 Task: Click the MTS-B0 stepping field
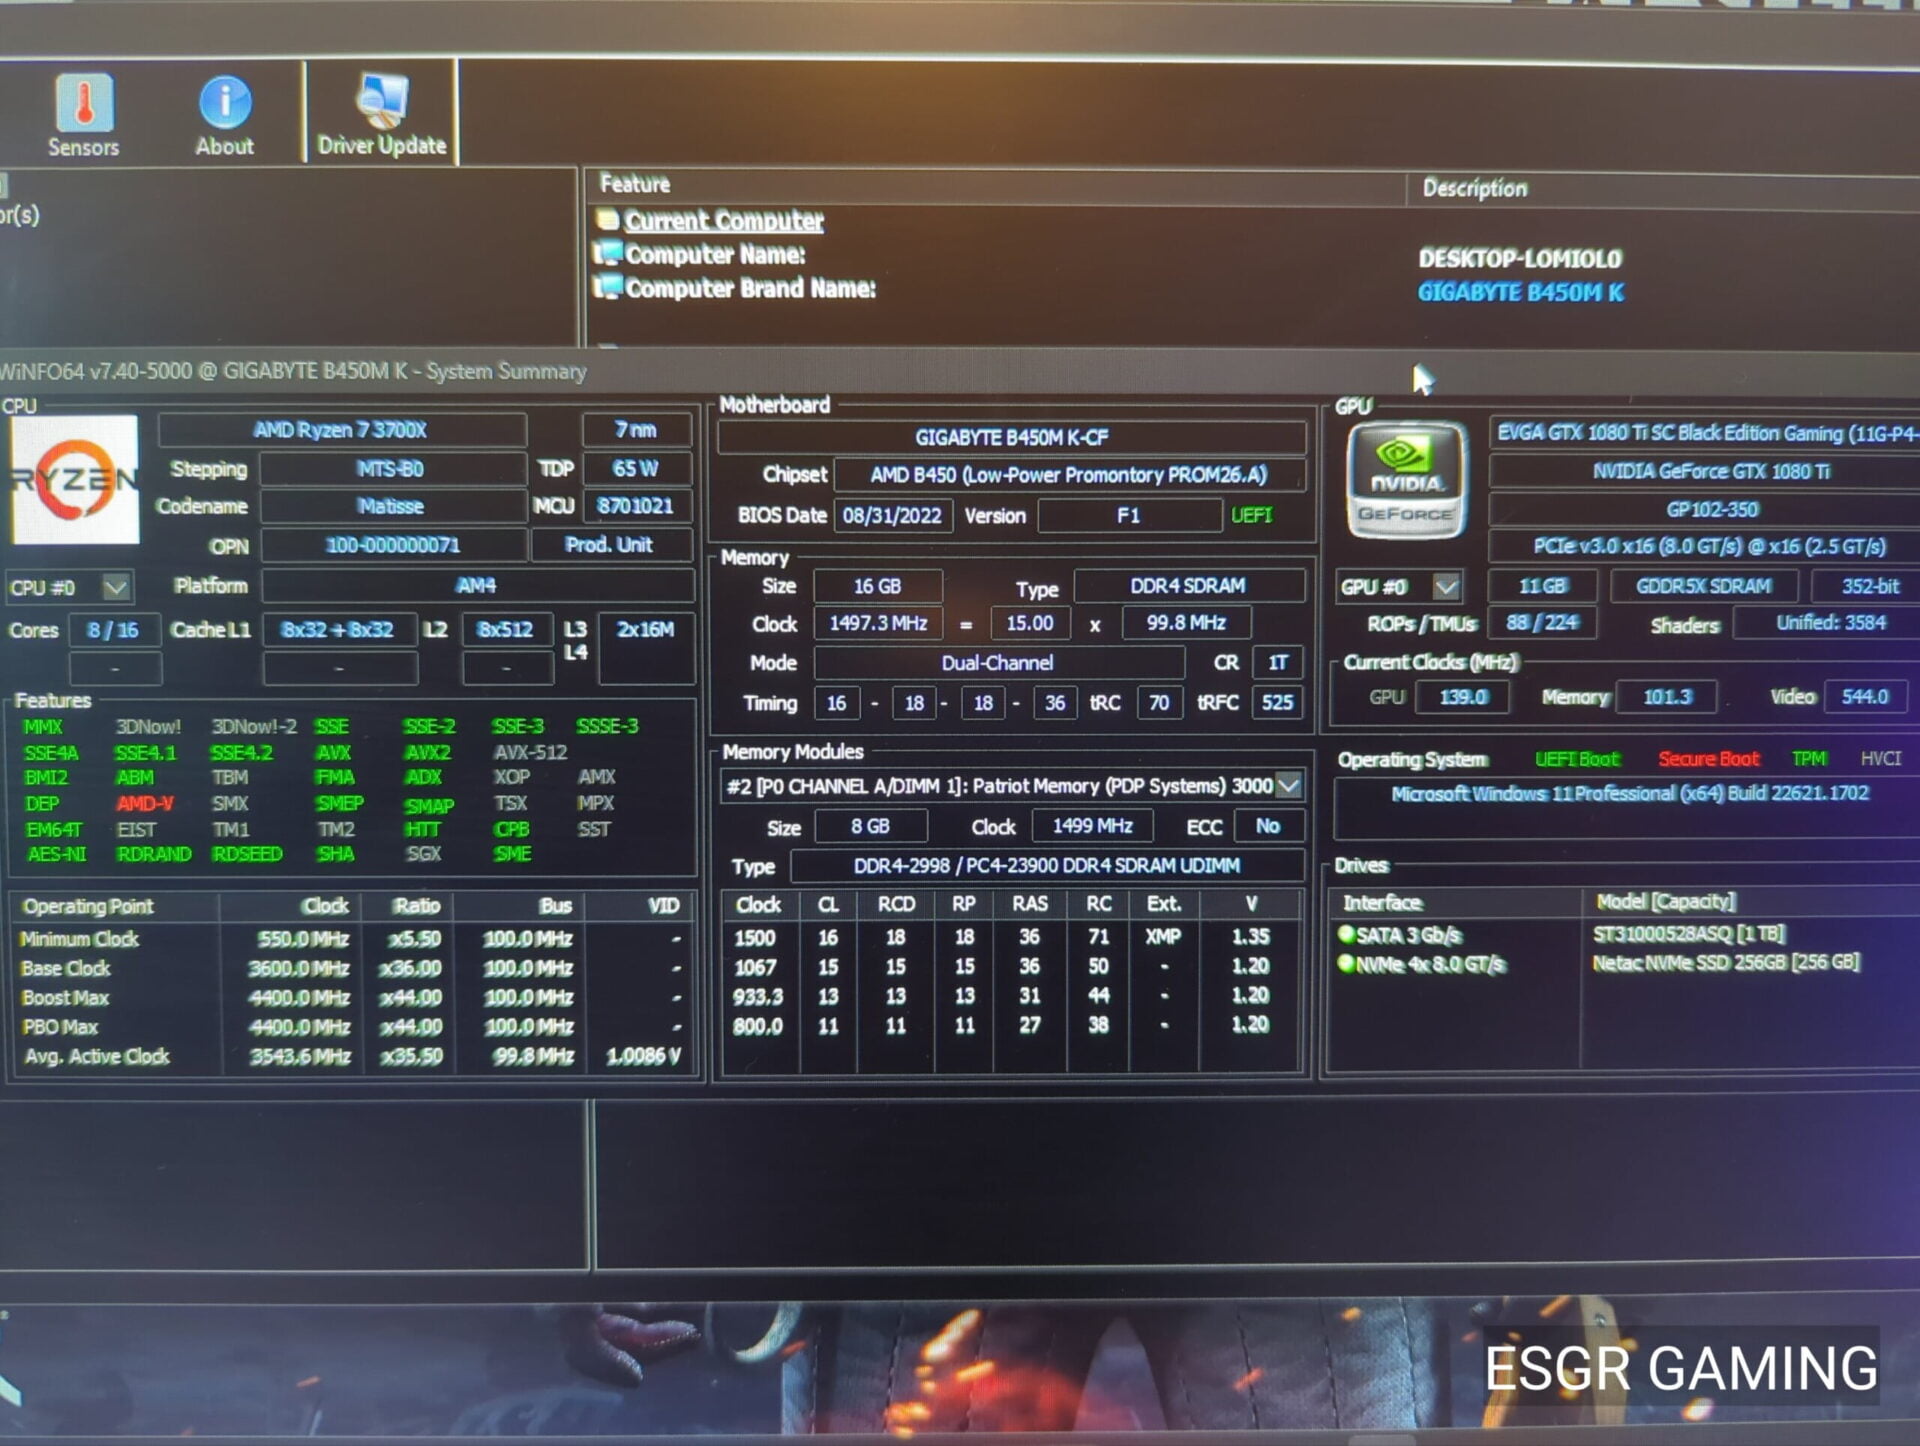coord(392,469)
